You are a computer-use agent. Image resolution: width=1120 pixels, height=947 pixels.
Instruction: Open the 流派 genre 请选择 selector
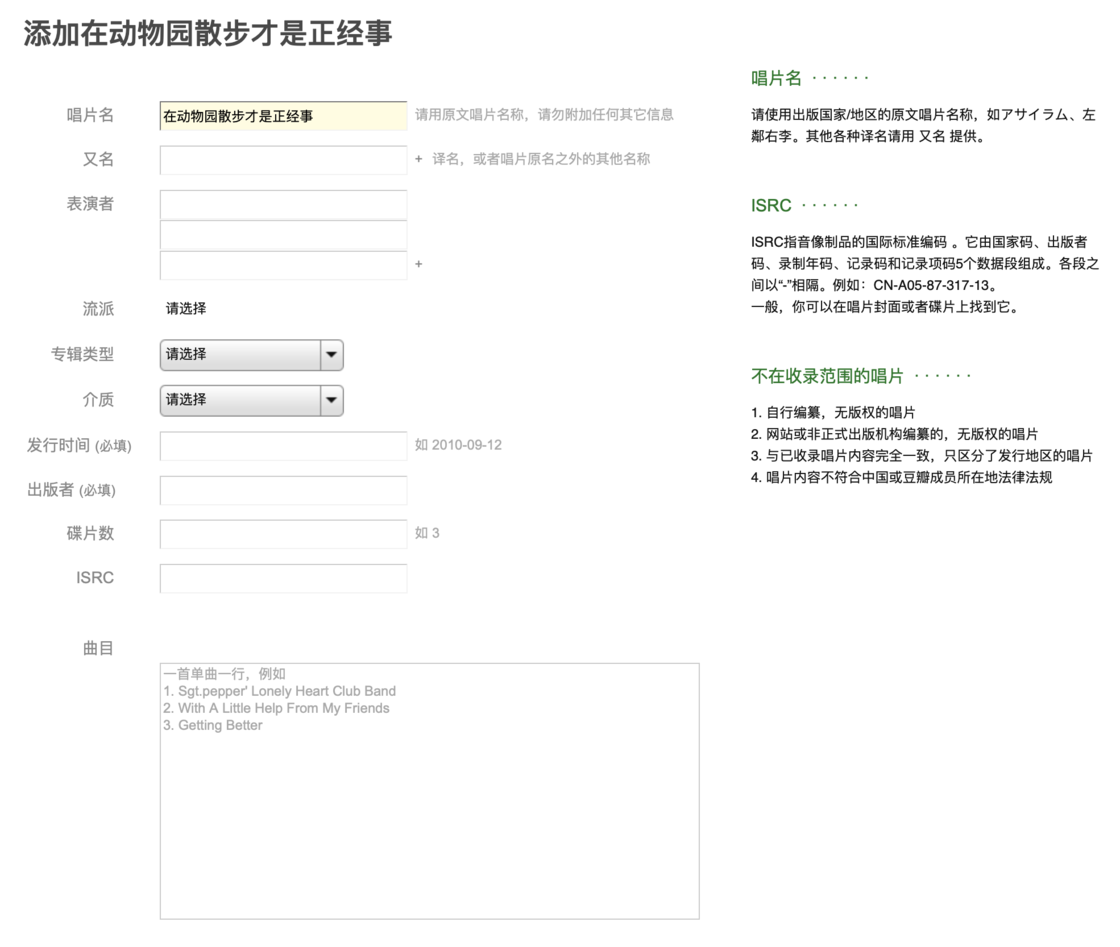186,309
